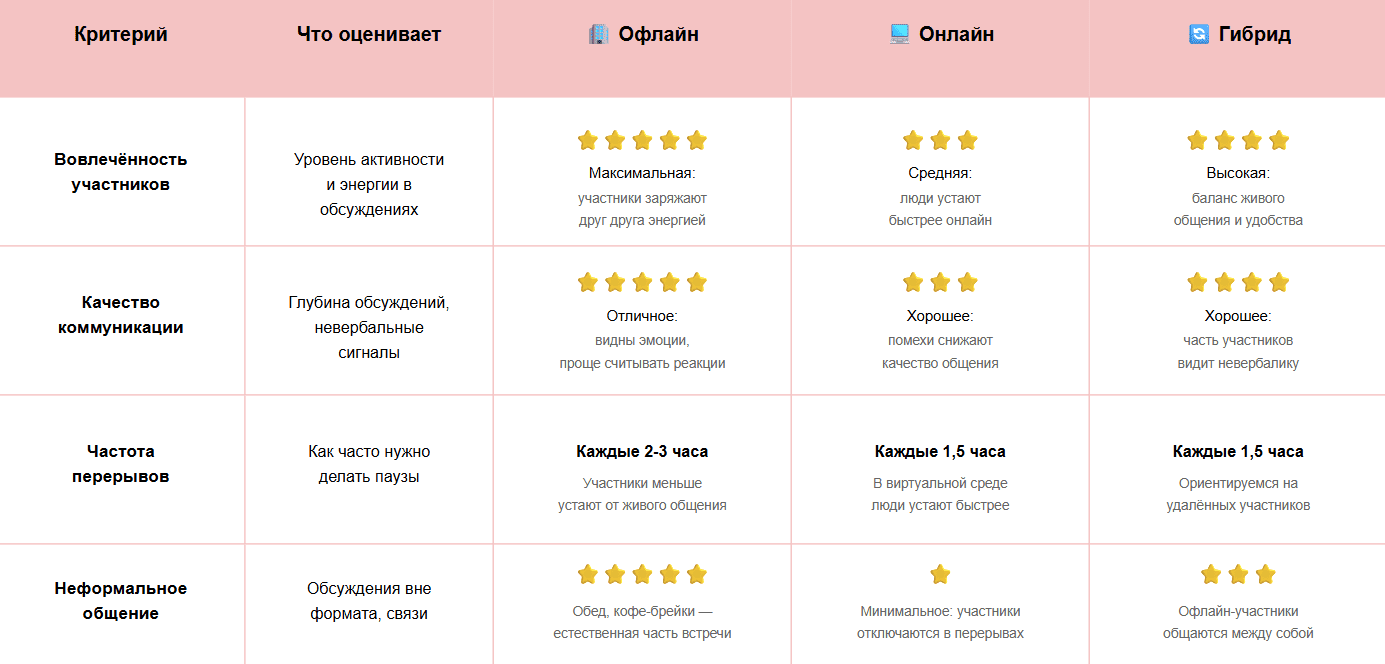Click the three-star rating above Средняя
Viewport: 1385px width, 664px height.
tap(940, 140)
